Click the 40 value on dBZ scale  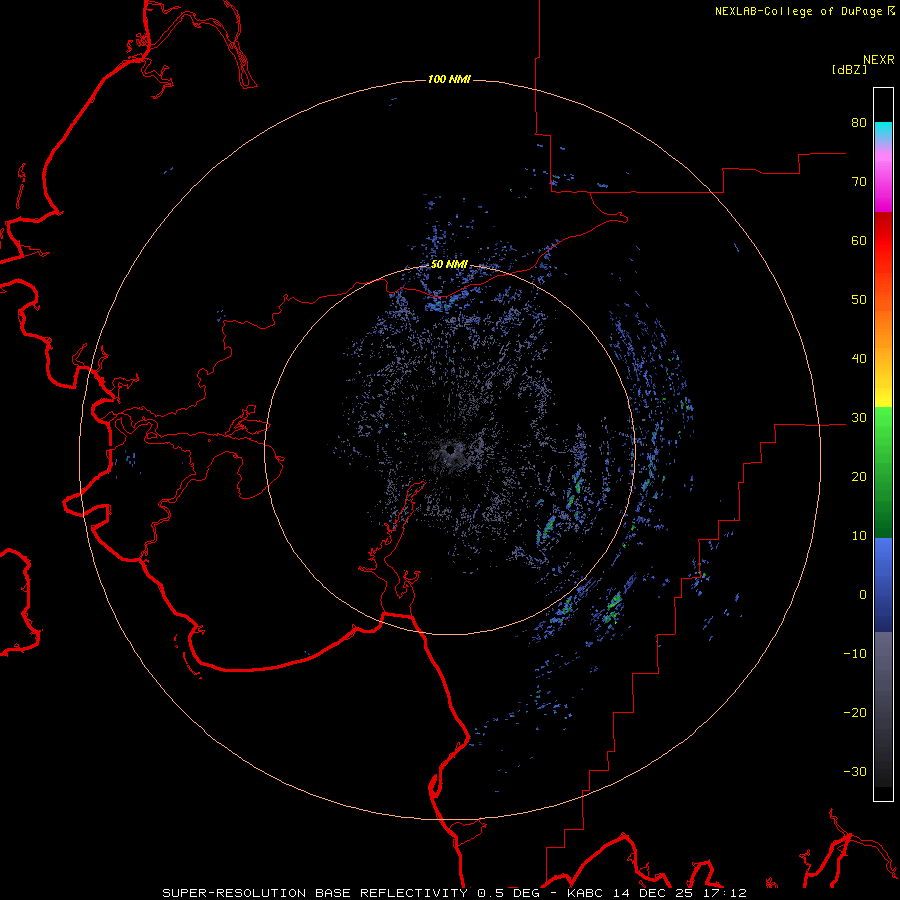coord(859,359)
